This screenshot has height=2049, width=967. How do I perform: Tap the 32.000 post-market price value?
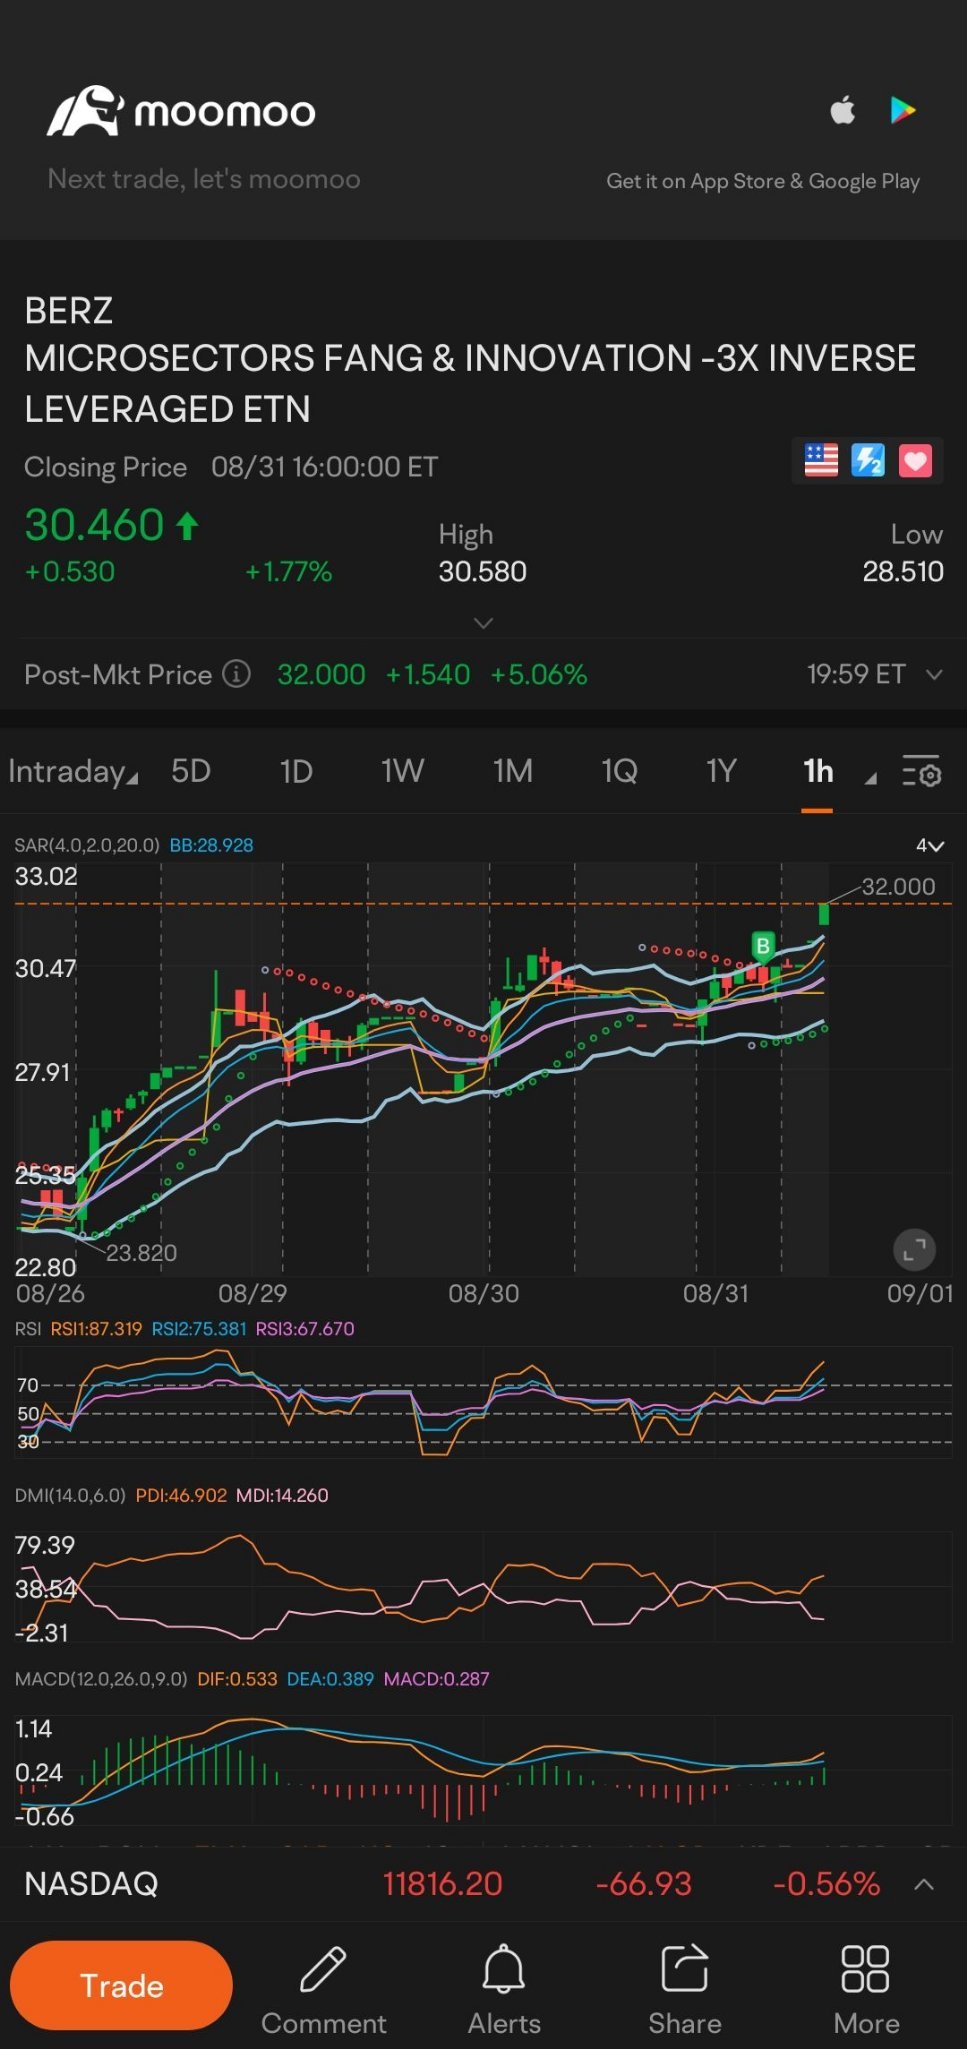click(321, 675)
